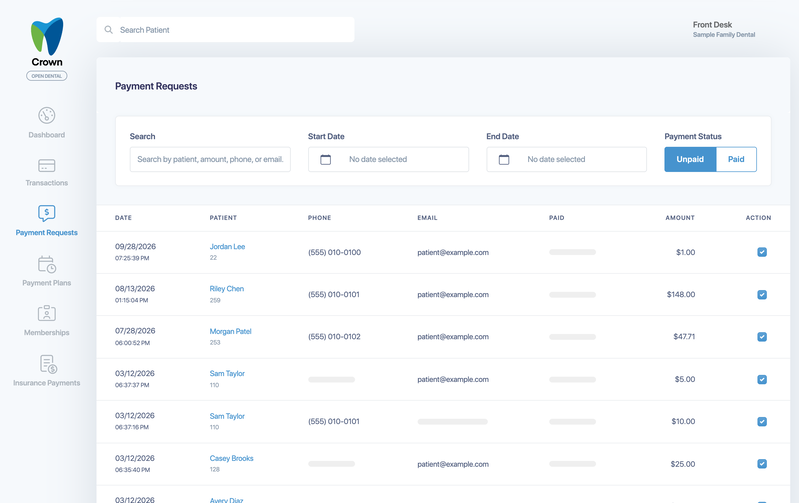Click the $25.00 amount
799x503 pixels.
683,464
